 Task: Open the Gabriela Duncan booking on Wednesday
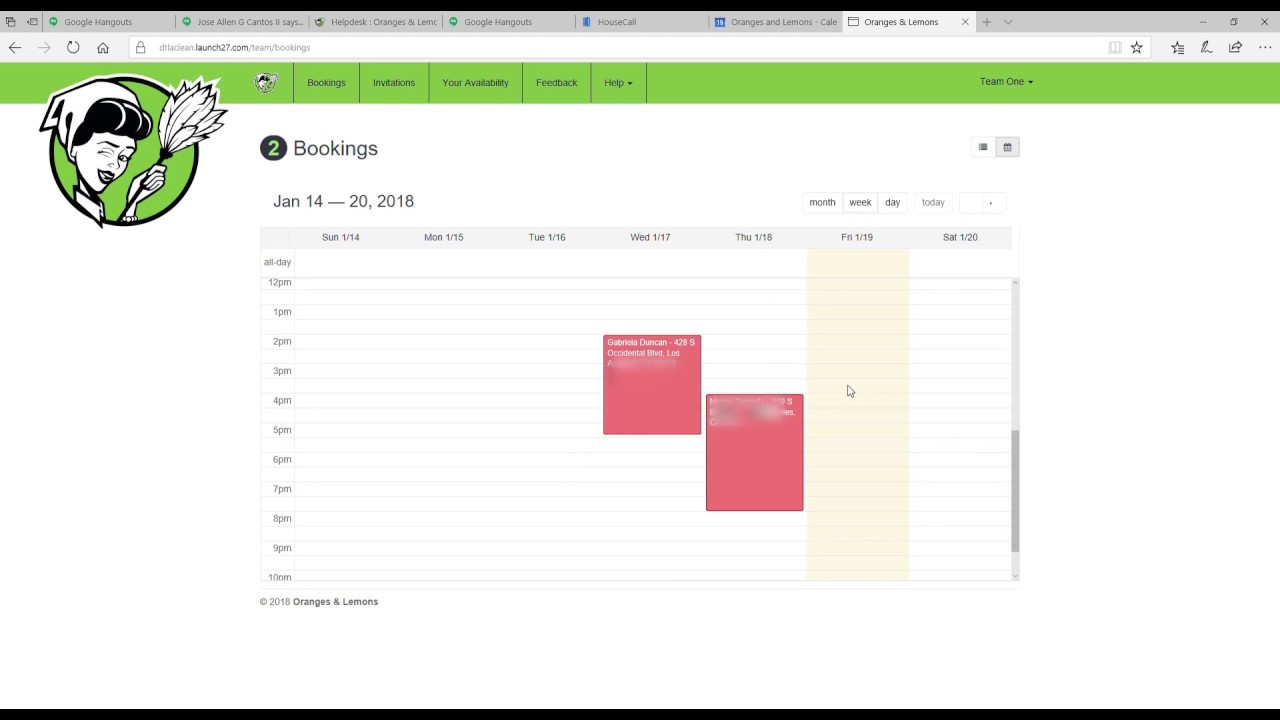(652, 385)
